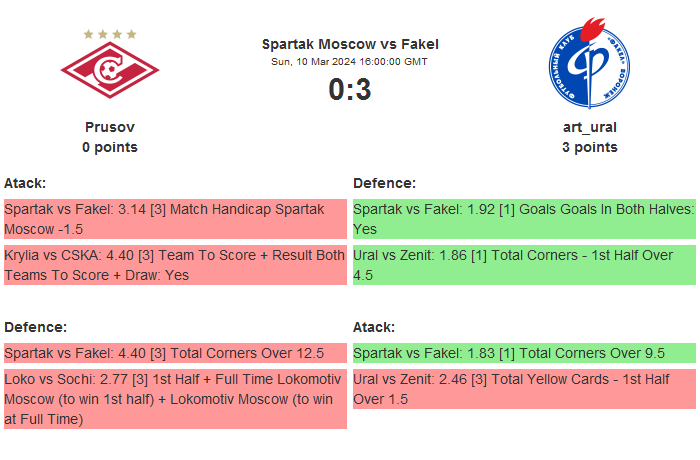Click the right top Defence heading
The height and width of the screenshot is (460, 700).
tap(384, 183)
